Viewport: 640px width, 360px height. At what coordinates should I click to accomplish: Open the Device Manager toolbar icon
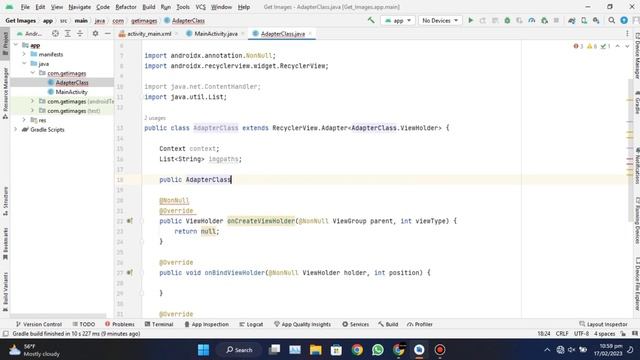pyautogui.click(x=584, y=20)
